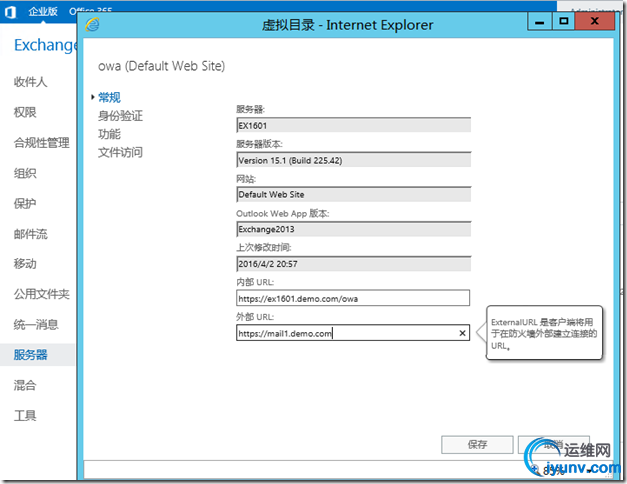Click the owa (Default Web Site) heading
Screen dimensions: 627x484
(x=162, y=66)
